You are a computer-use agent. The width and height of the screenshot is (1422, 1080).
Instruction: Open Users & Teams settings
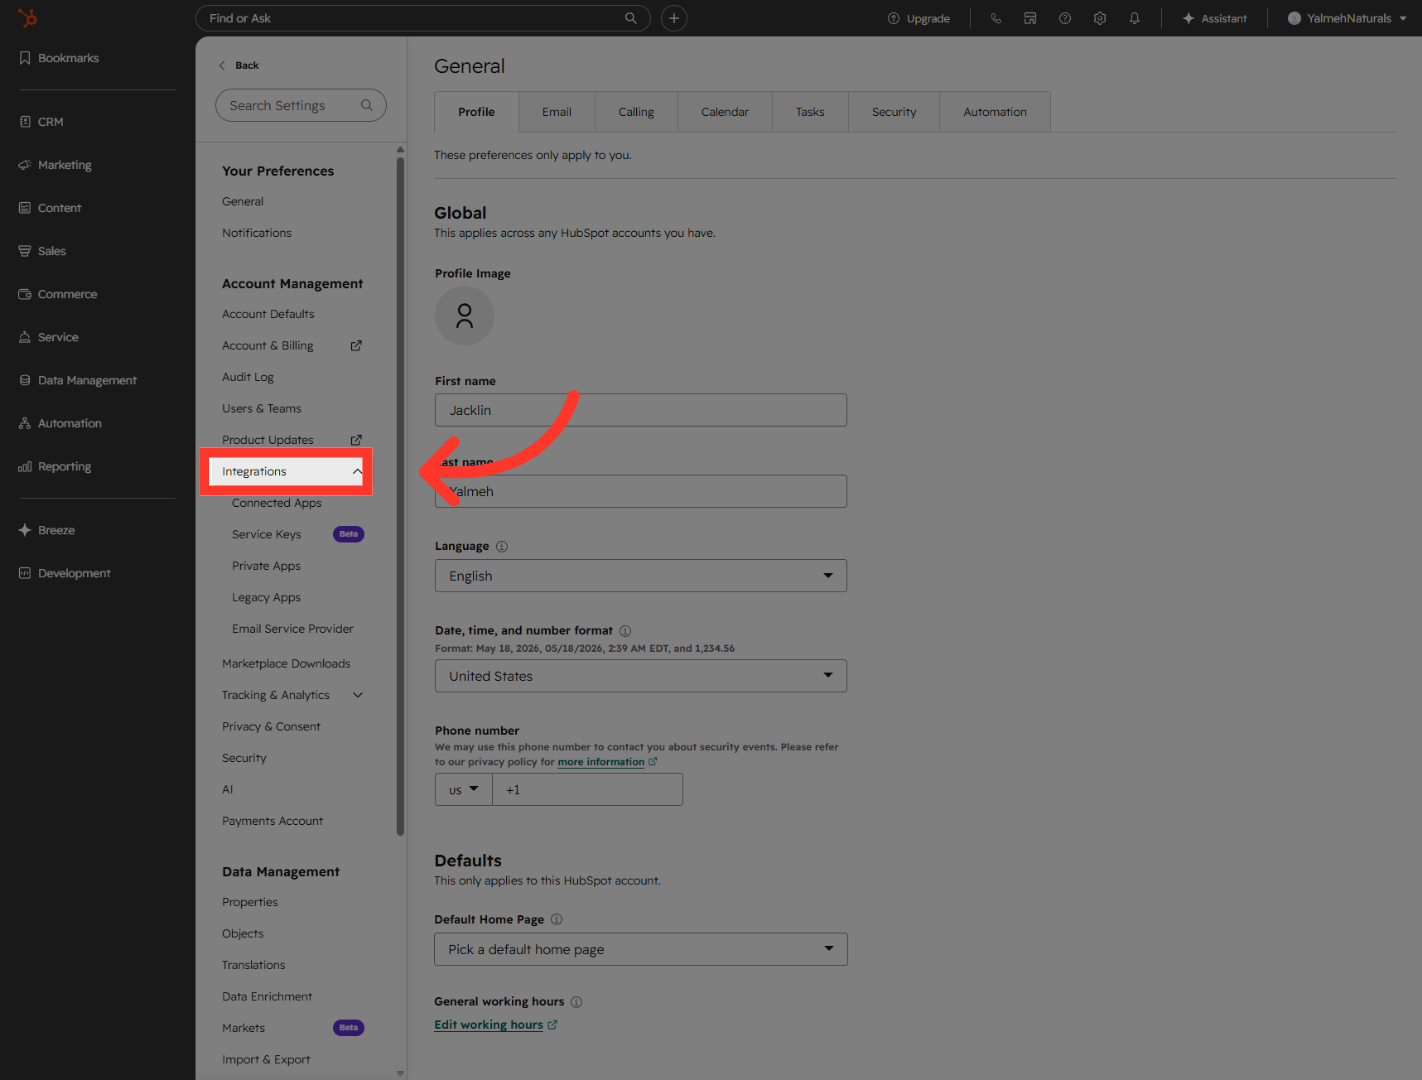pyautogui.click(x=262, y=409)
